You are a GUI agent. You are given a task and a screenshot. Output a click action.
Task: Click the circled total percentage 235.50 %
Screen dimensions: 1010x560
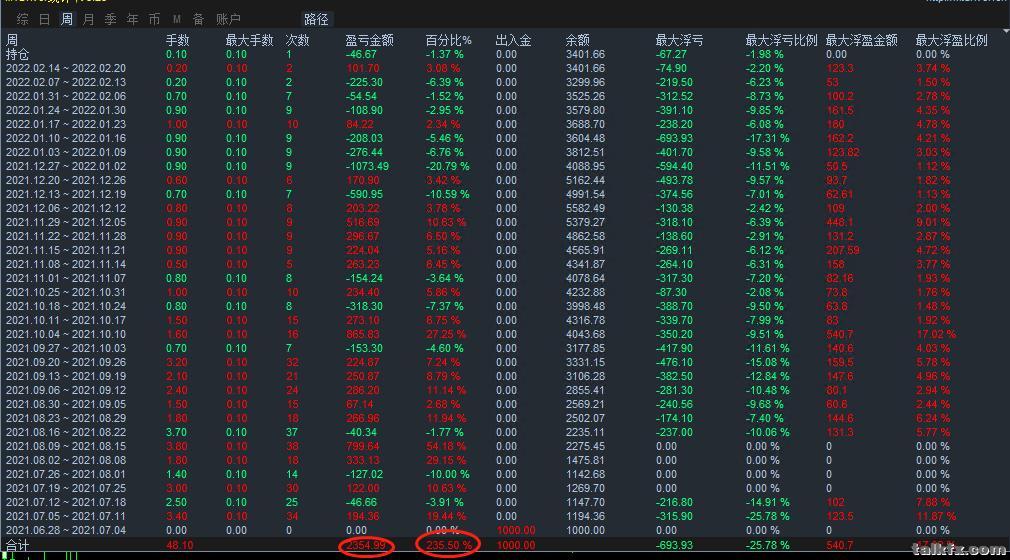(x=447, y=544)
